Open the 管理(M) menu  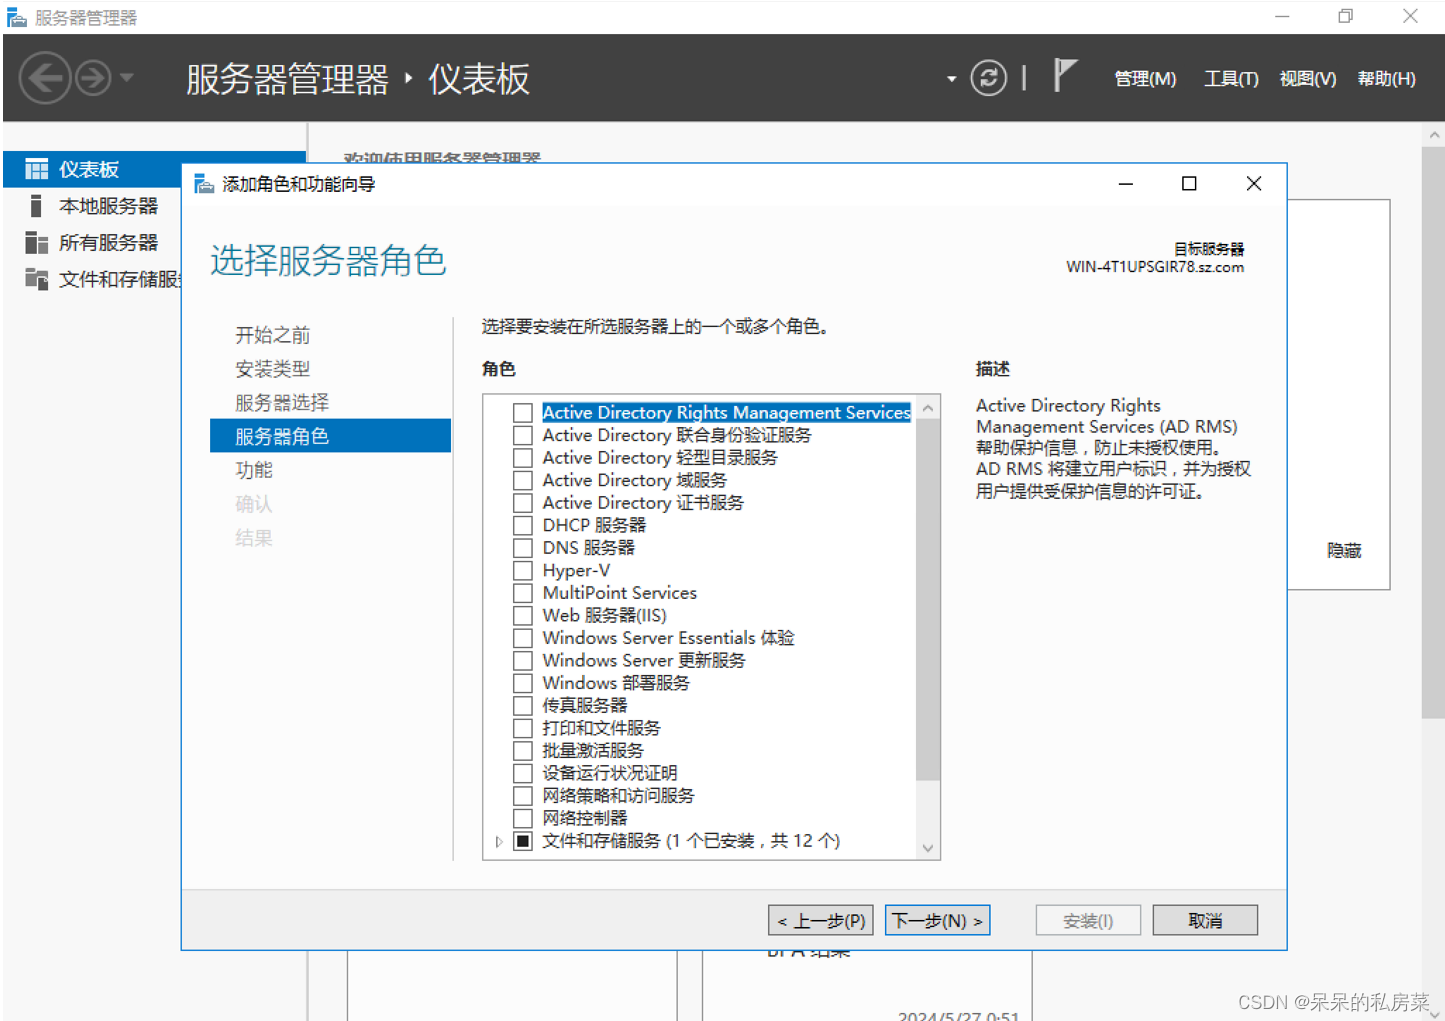1145,79
